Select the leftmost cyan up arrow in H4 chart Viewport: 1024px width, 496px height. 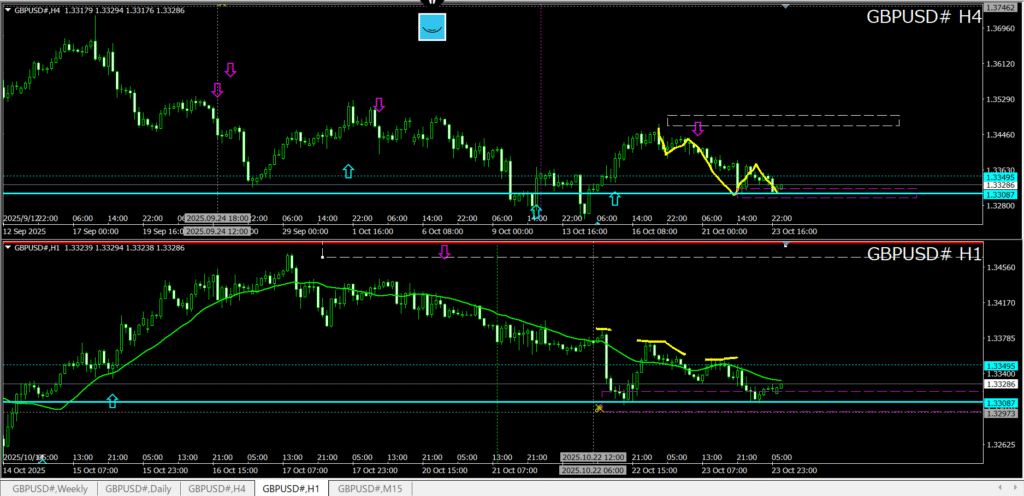tap(348, 172)
